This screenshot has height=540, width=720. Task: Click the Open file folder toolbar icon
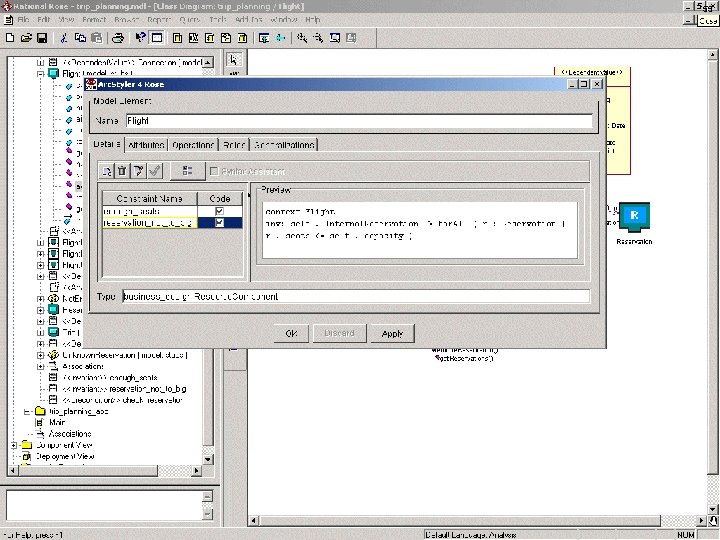[26, 38]
